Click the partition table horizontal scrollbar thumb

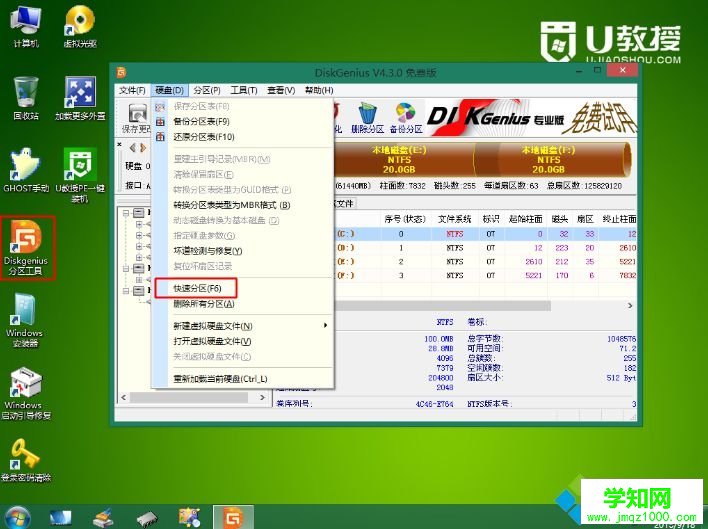442,306
